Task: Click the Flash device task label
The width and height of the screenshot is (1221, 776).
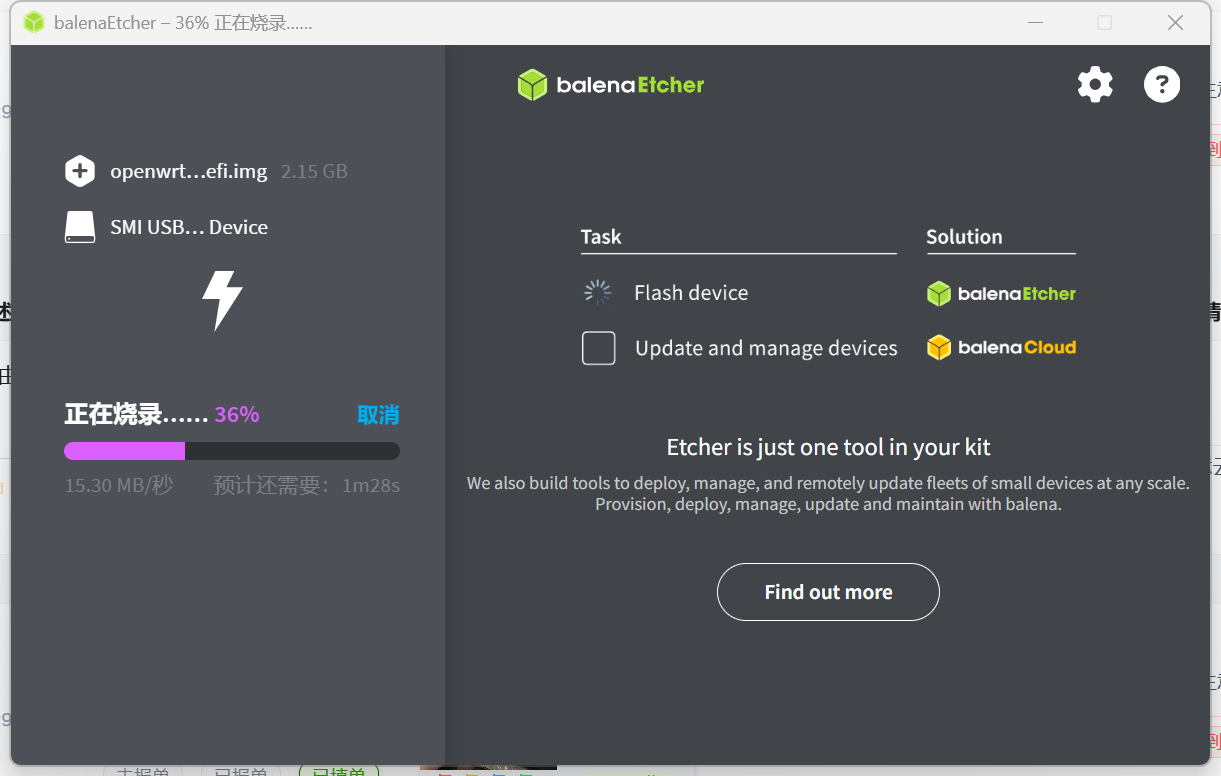Action: point(691,293)
